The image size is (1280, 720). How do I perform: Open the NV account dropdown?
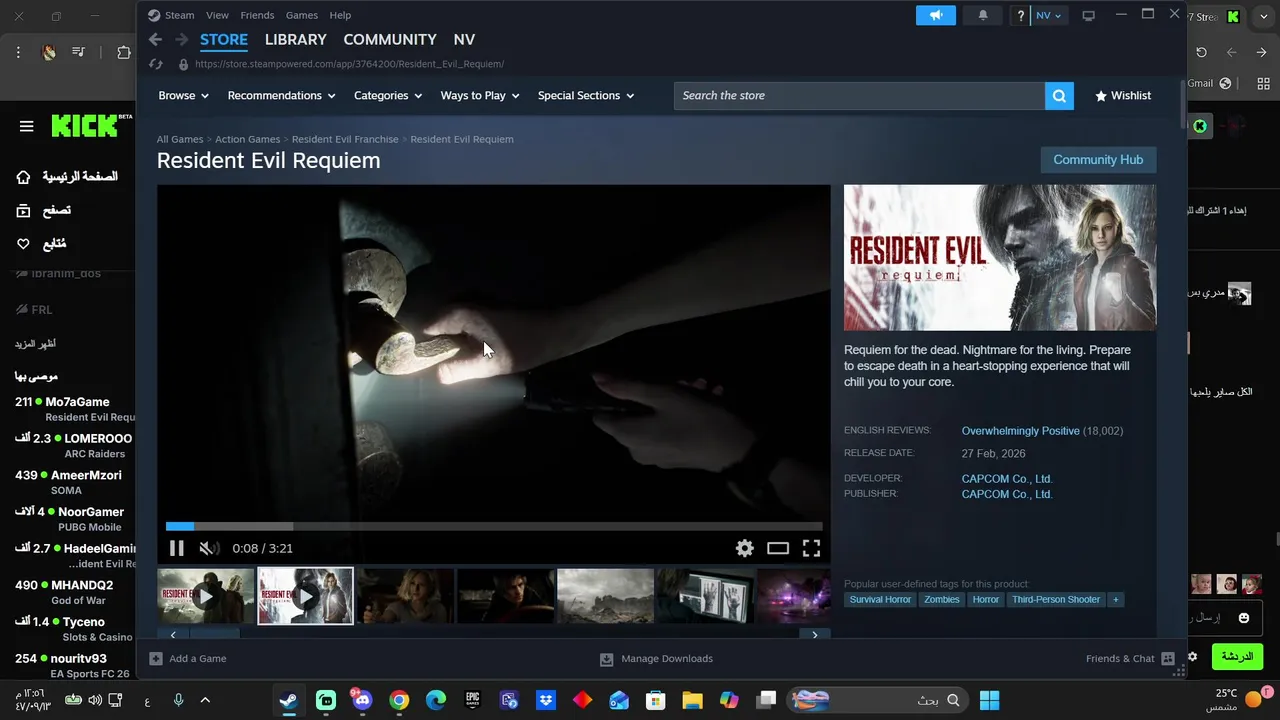[1049, 15]
